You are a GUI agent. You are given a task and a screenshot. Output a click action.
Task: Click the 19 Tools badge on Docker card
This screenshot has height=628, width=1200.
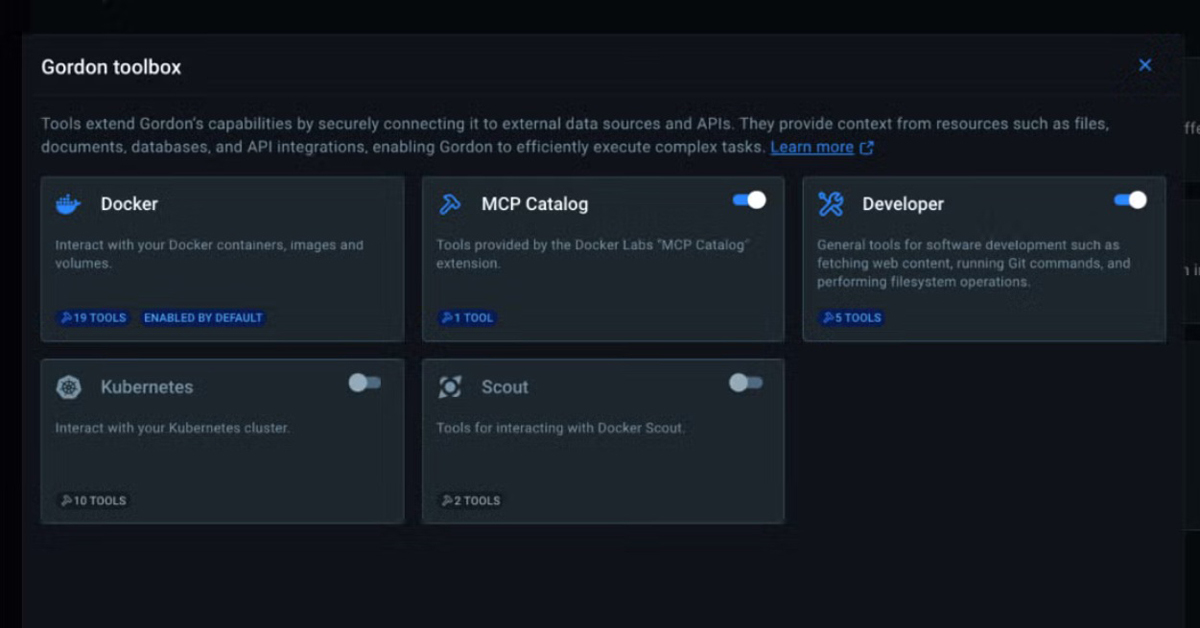[x=93, y=318]
